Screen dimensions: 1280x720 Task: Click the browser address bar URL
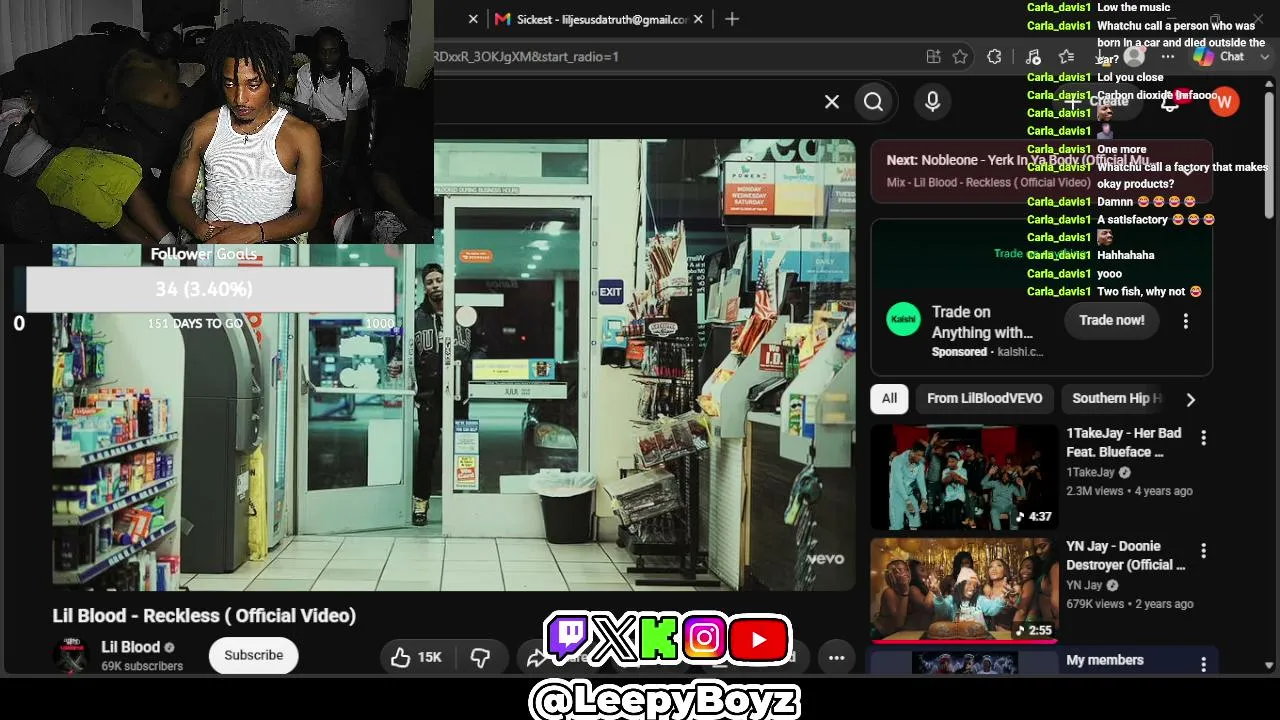(x=526, y=57)
